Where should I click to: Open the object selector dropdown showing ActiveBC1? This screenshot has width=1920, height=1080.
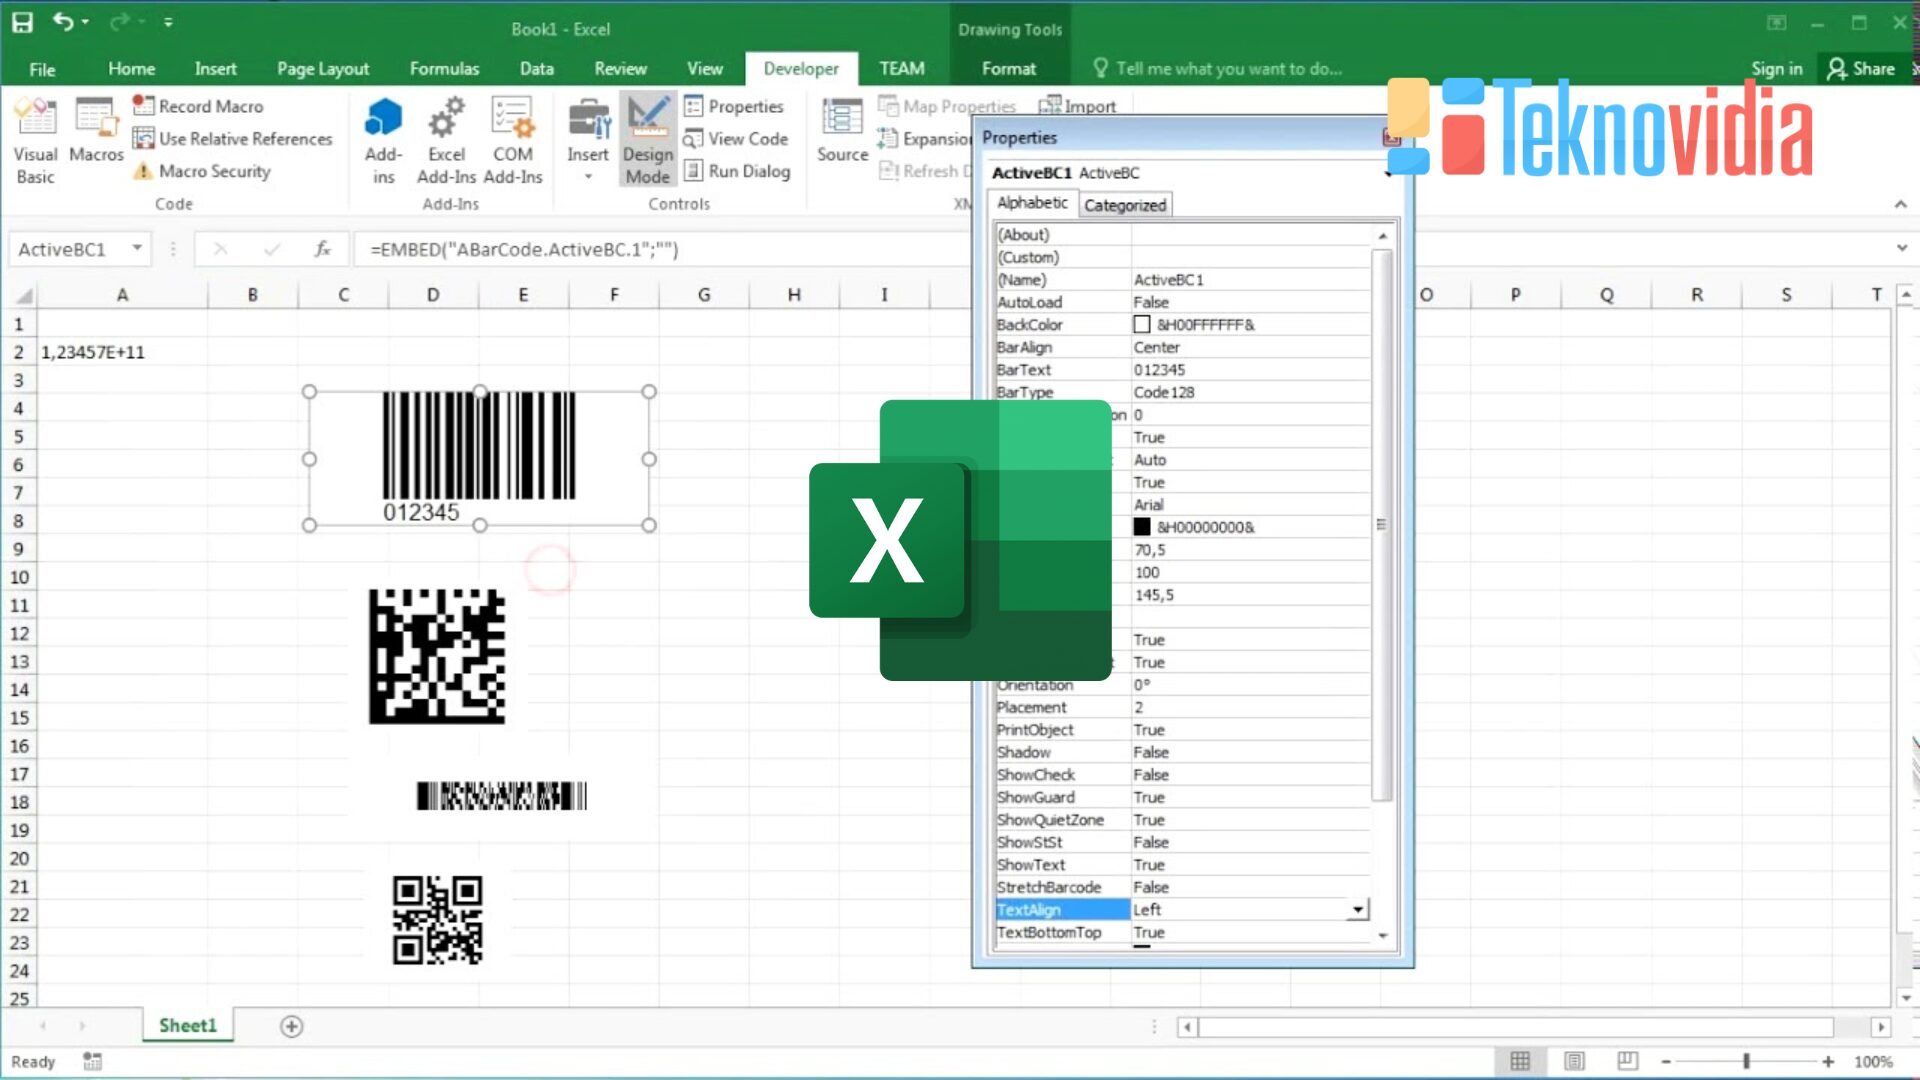[x=1386, y=172]
